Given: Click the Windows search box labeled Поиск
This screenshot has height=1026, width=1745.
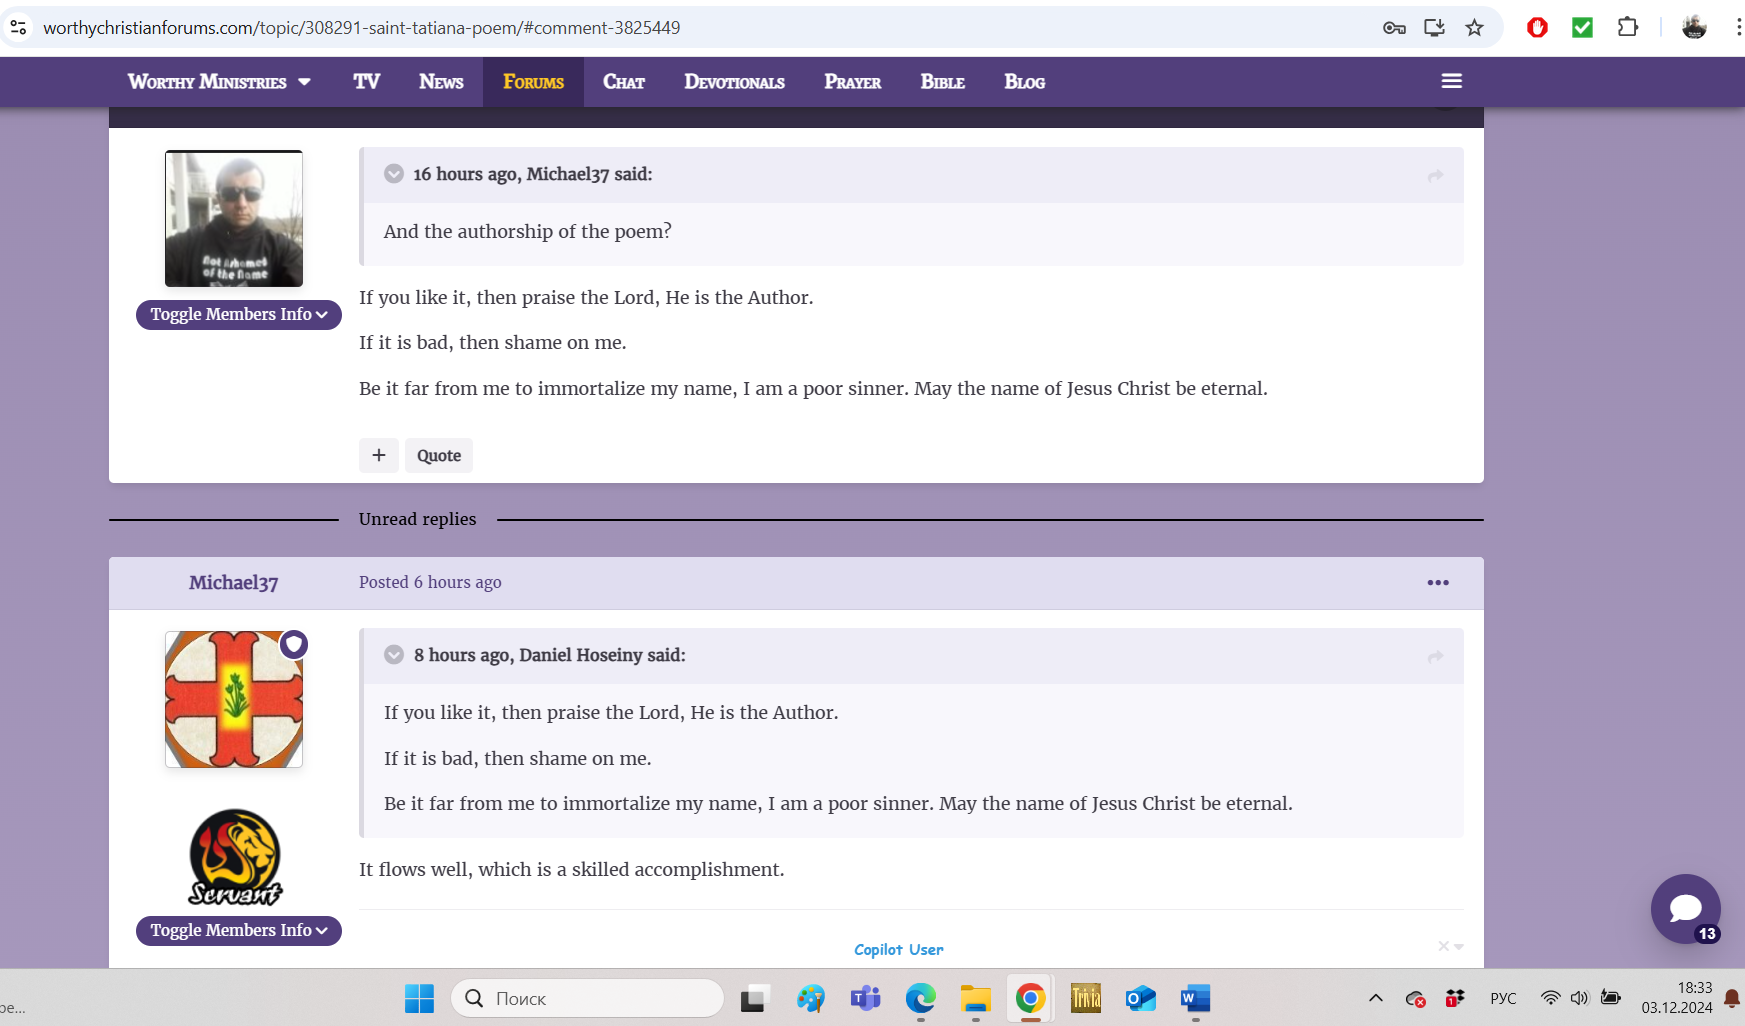Looking at the screenshot, I should click(588, 998).
